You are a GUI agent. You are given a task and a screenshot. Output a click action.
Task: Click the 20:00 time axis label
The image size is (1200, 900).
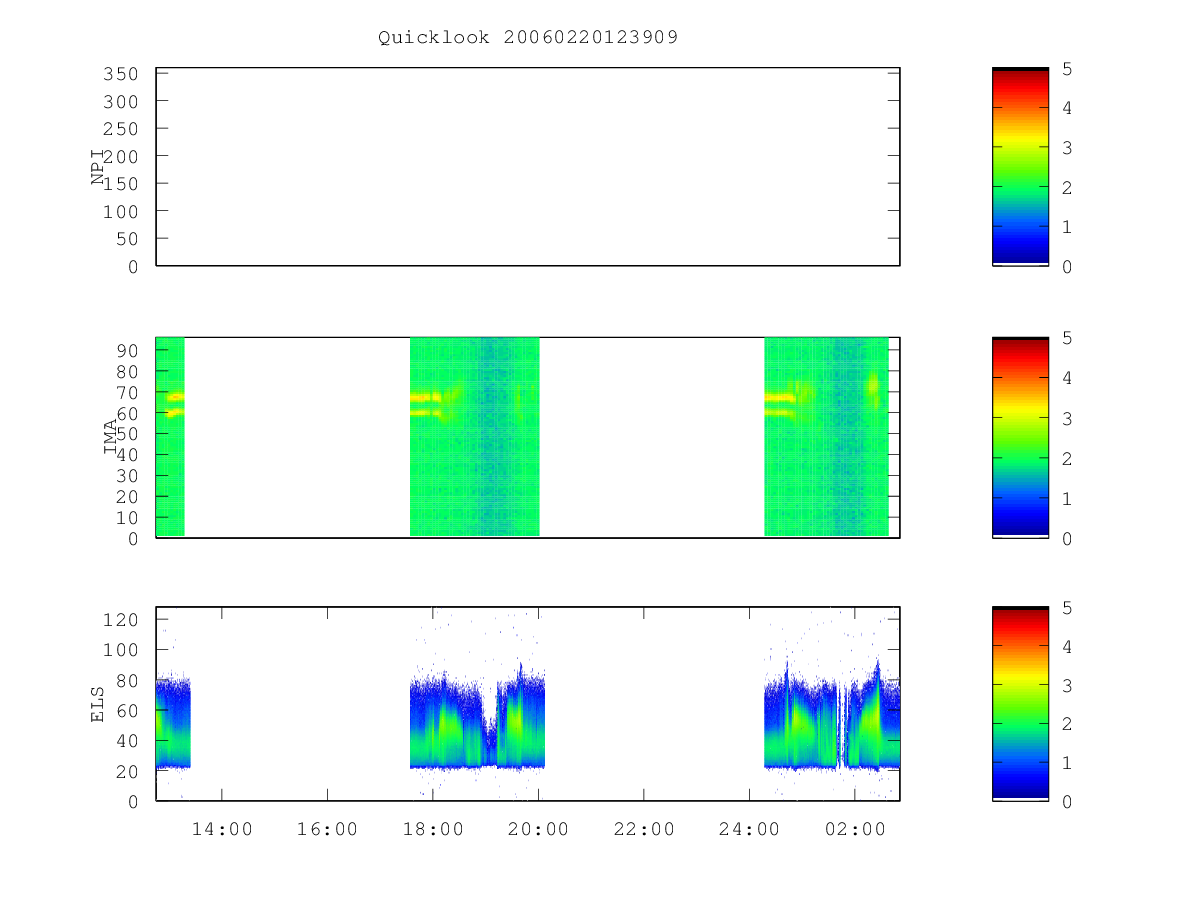[x=539, y=829]
